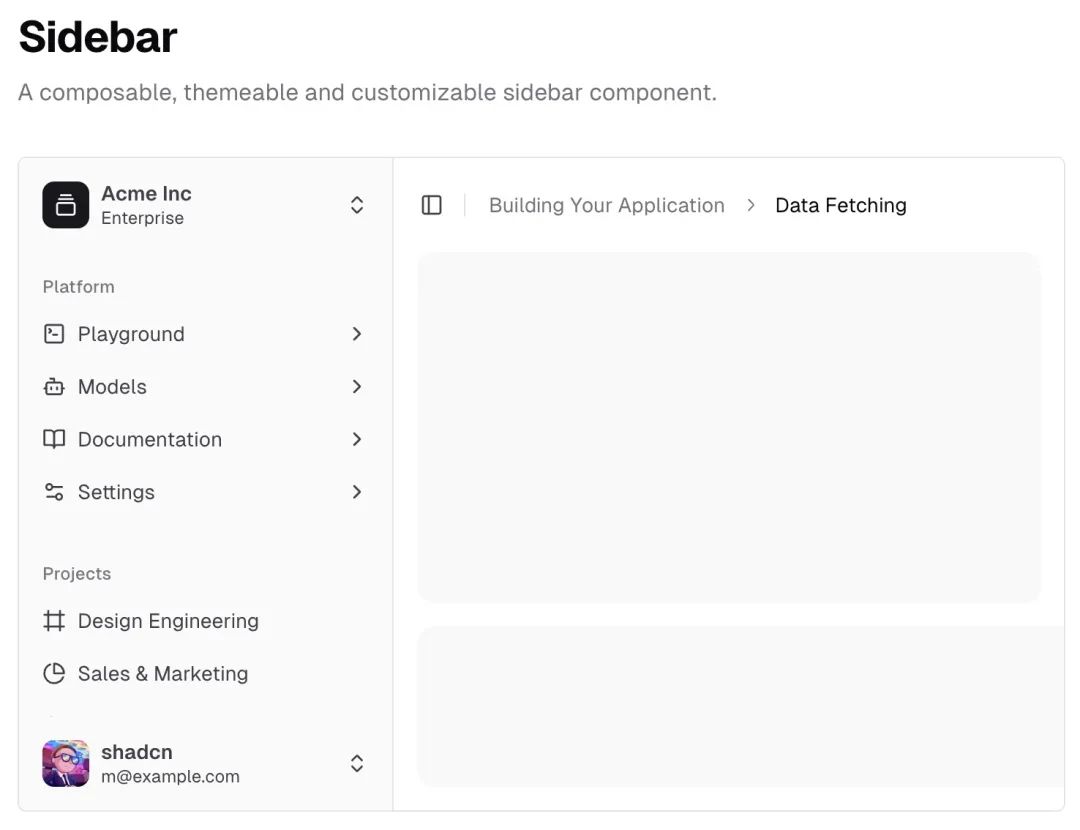
Task: Expand the Settings section chevron
Action: [357, 492]
